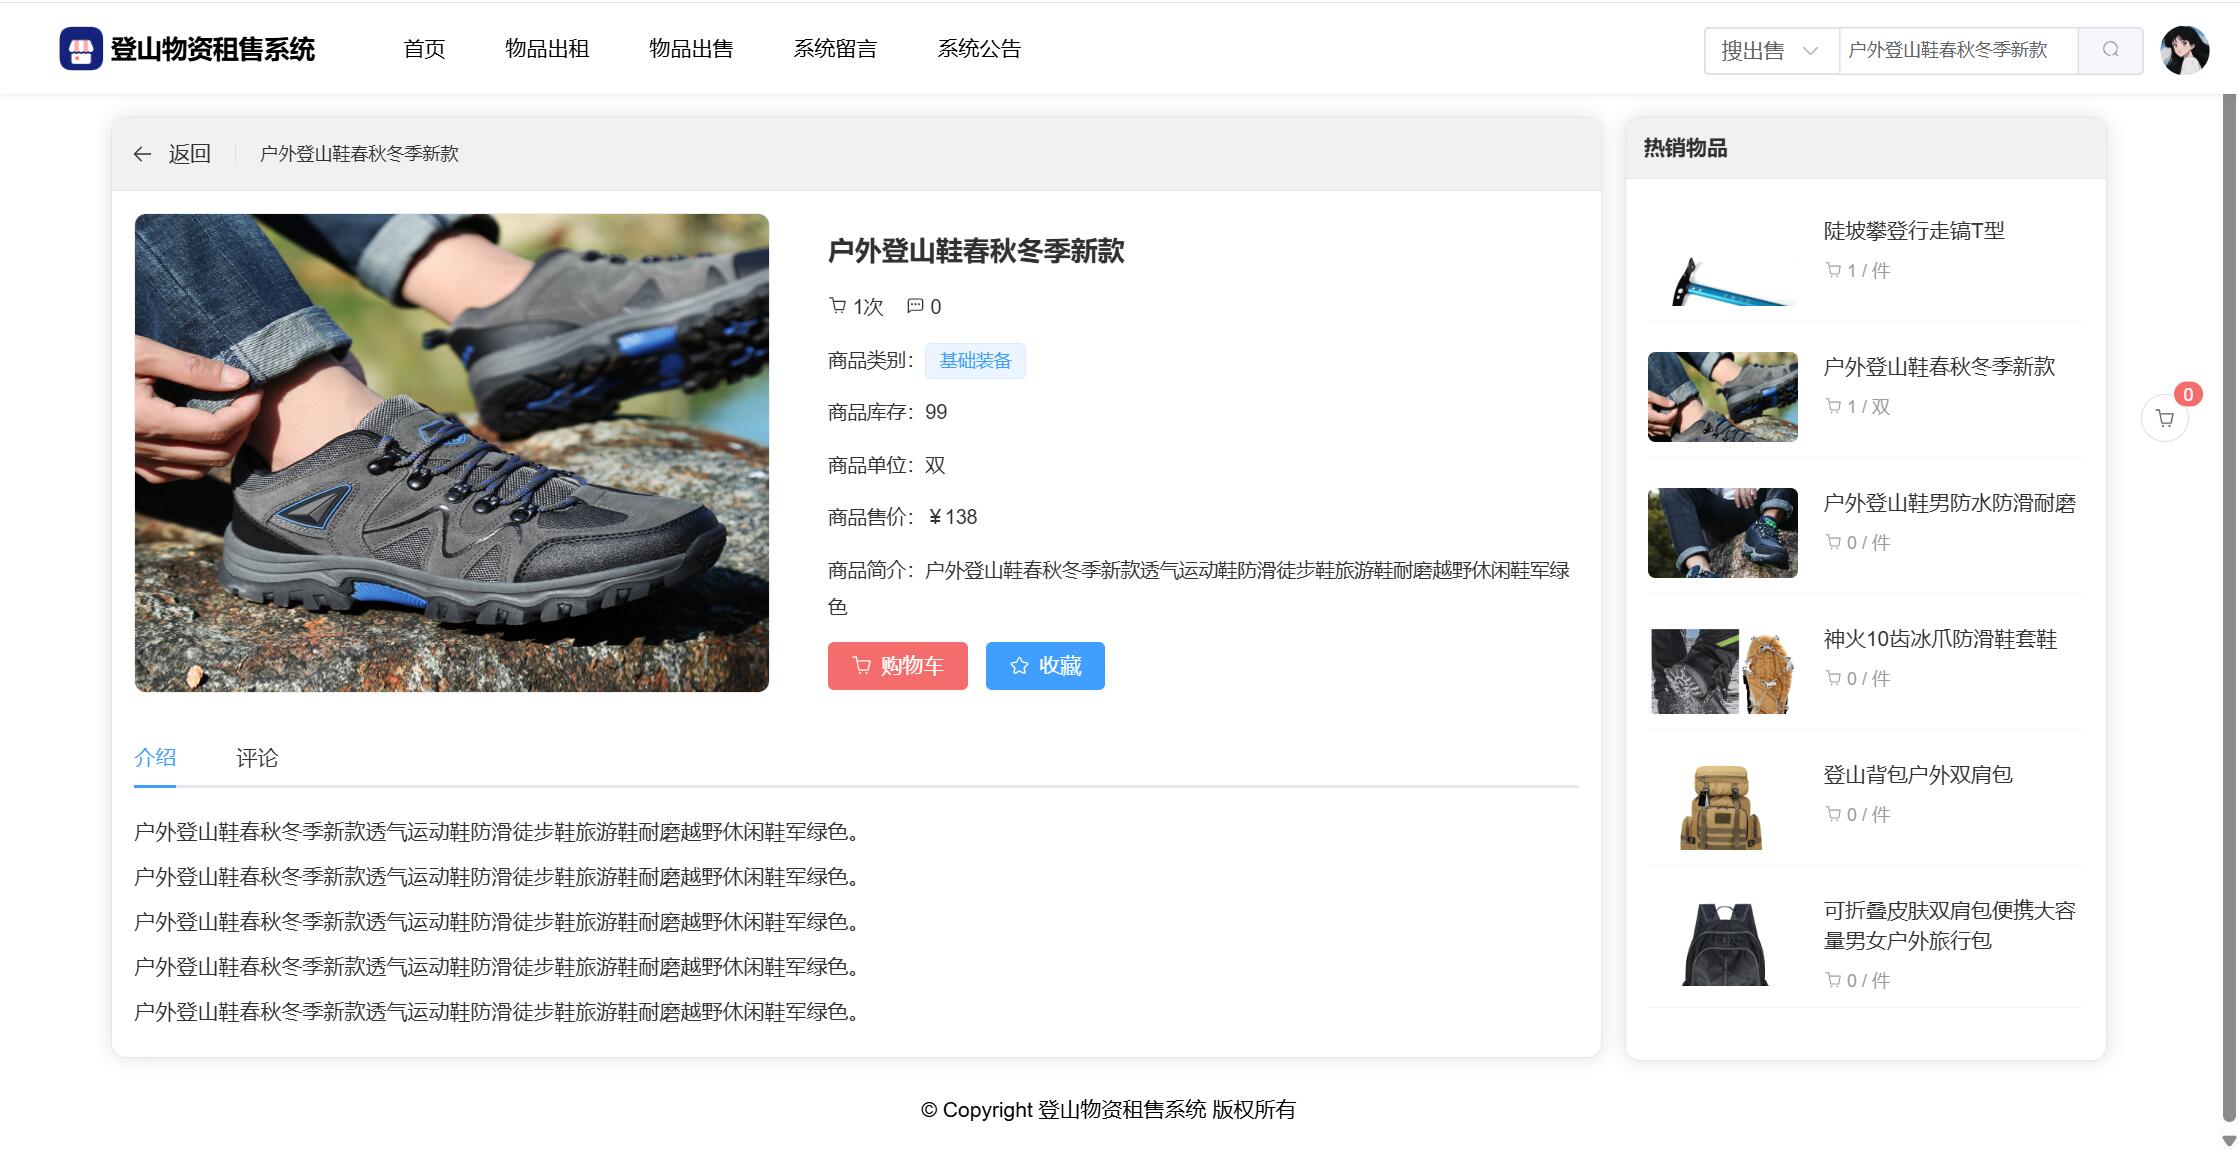Click the purchase count cart icon
This screenshot has height=1150, width=2239.
pyautogui.click(x=838, y=306)
